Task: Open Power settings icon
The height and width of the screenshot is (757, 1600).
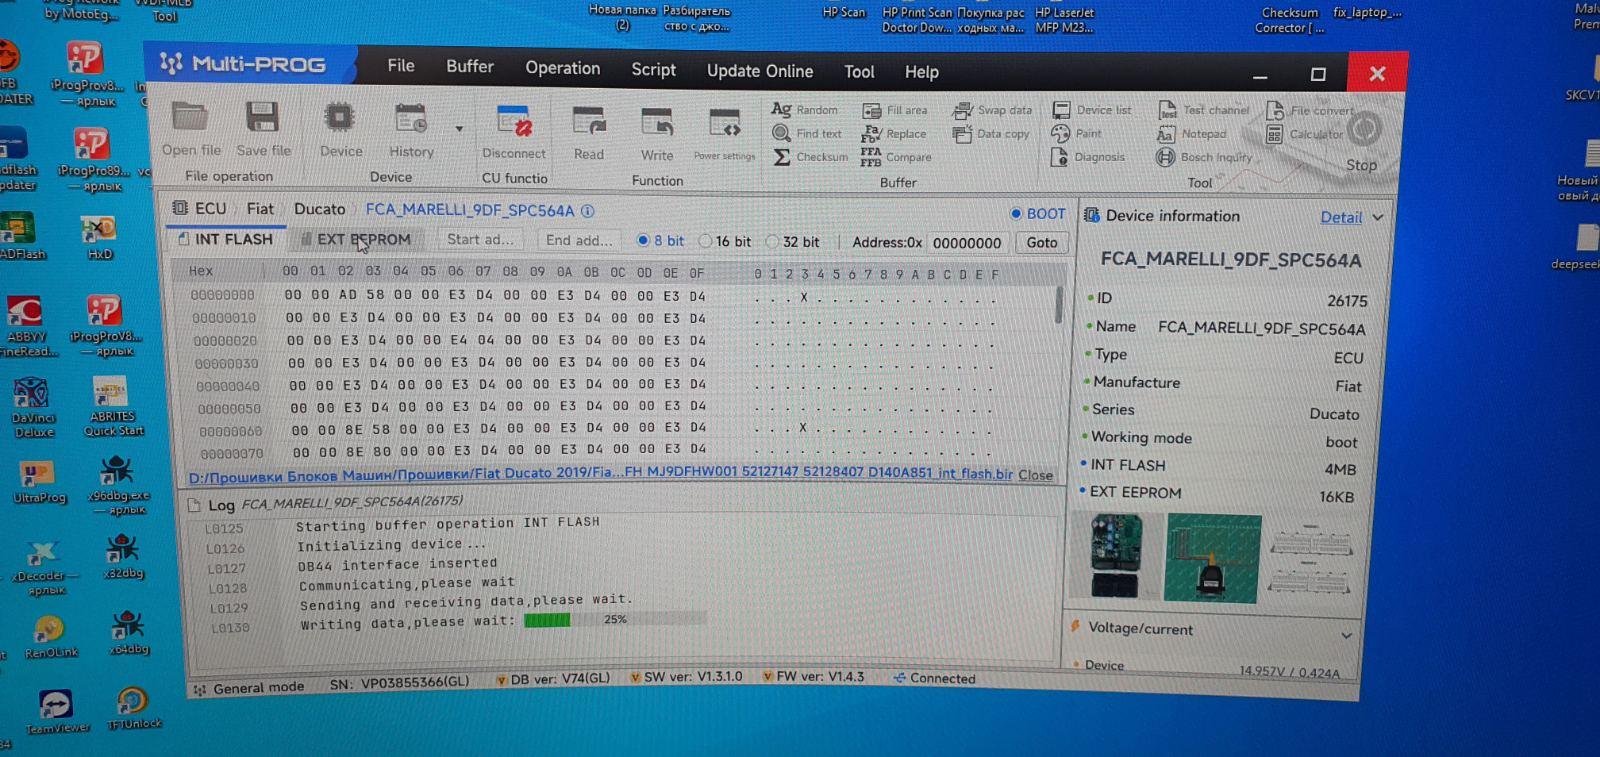Action: tap(724, 124)
